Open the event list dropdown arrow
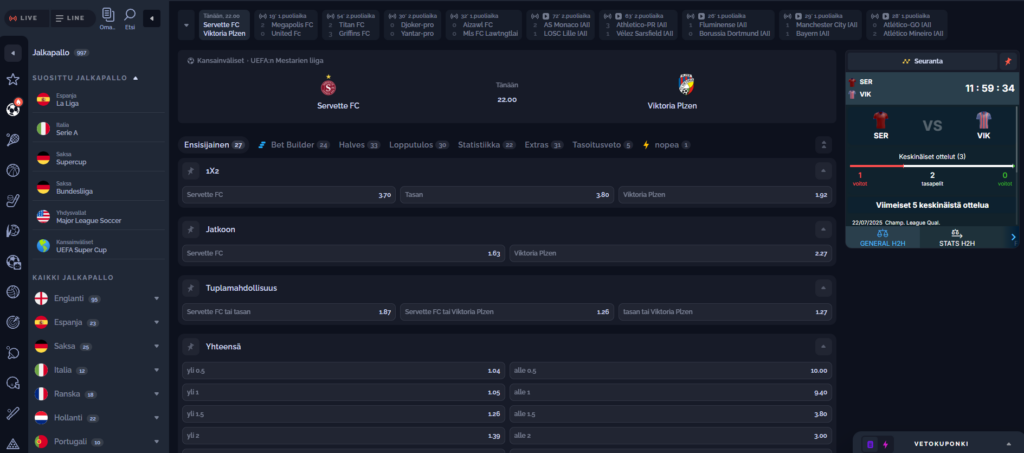Image resolution: width=1024 pixels, height=453 pixels. pyautogui.click(x=187, y=25)
